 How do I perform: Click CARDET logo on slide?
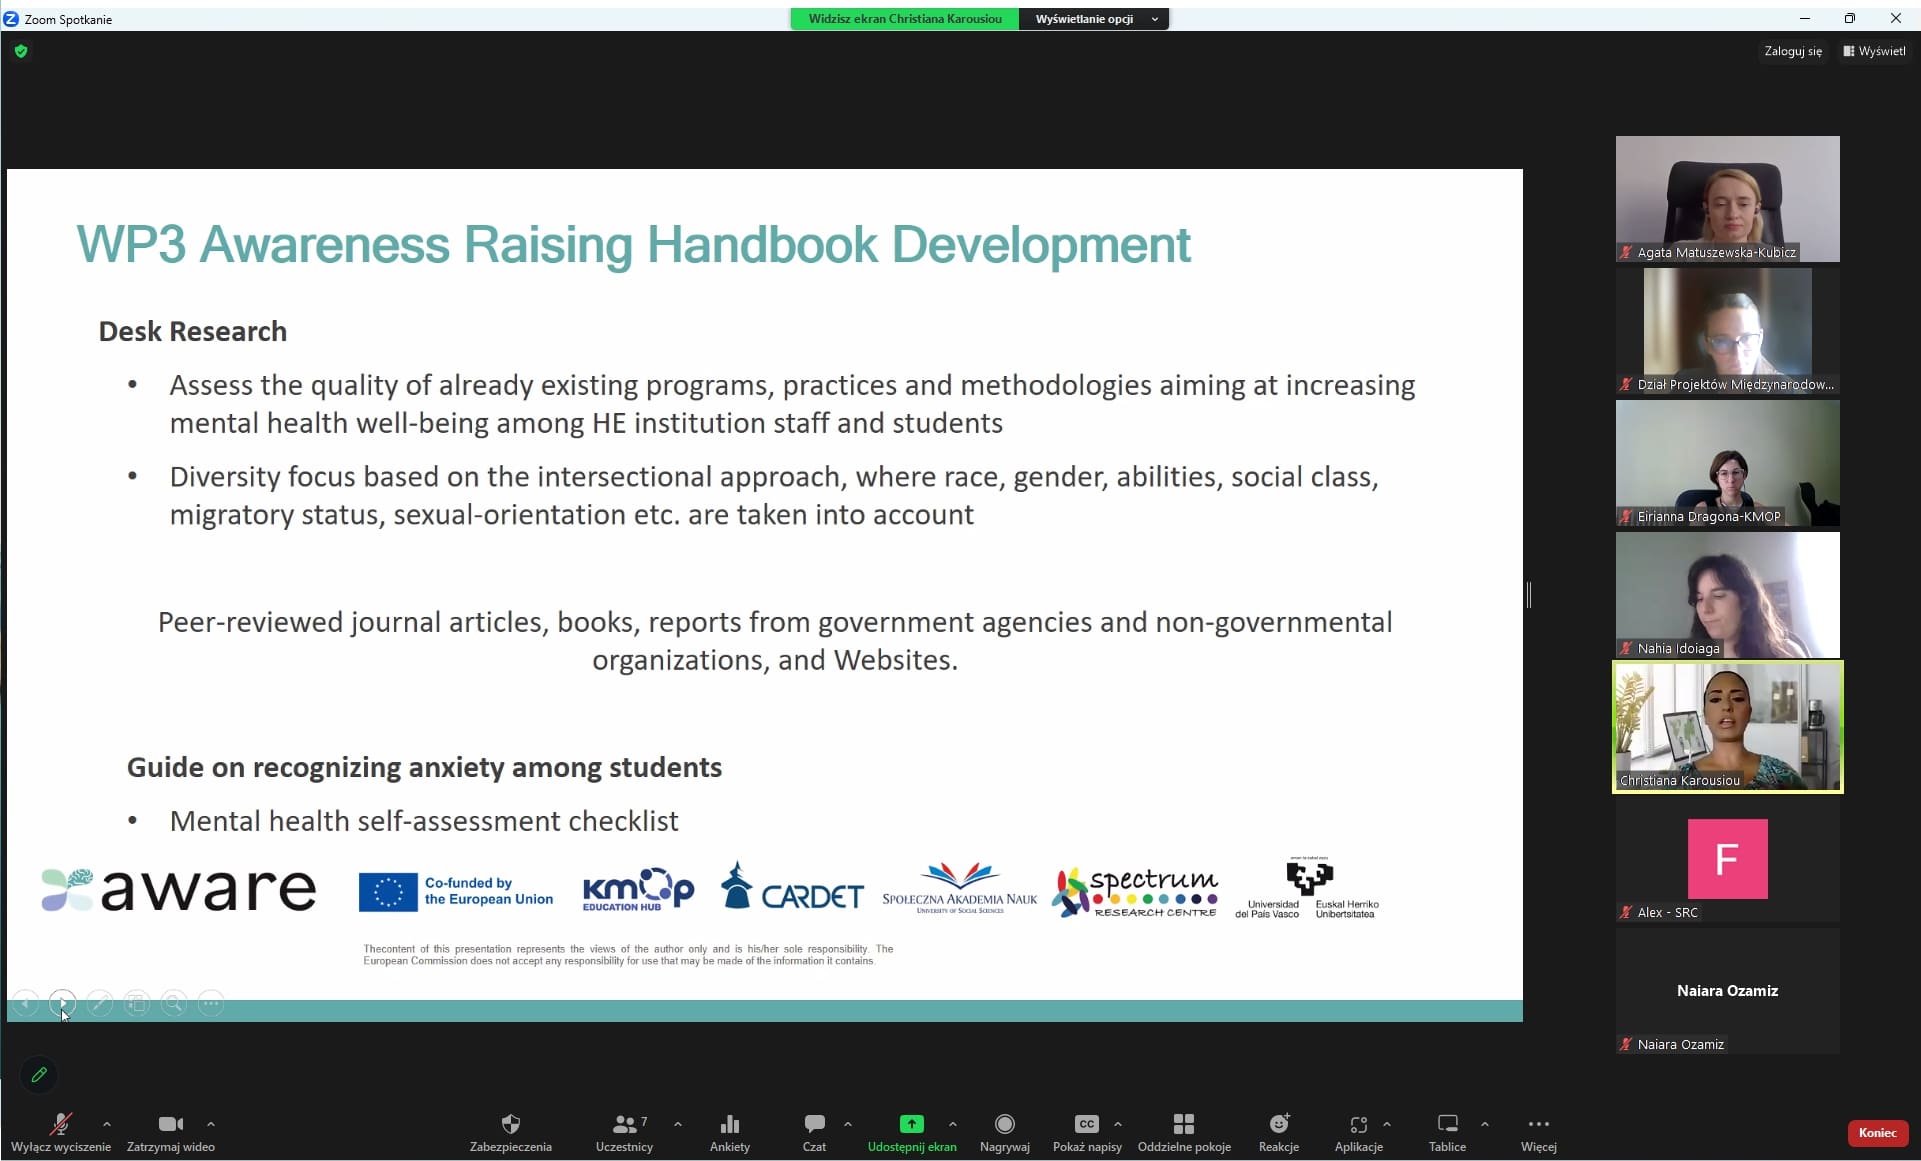pos(792,886)
